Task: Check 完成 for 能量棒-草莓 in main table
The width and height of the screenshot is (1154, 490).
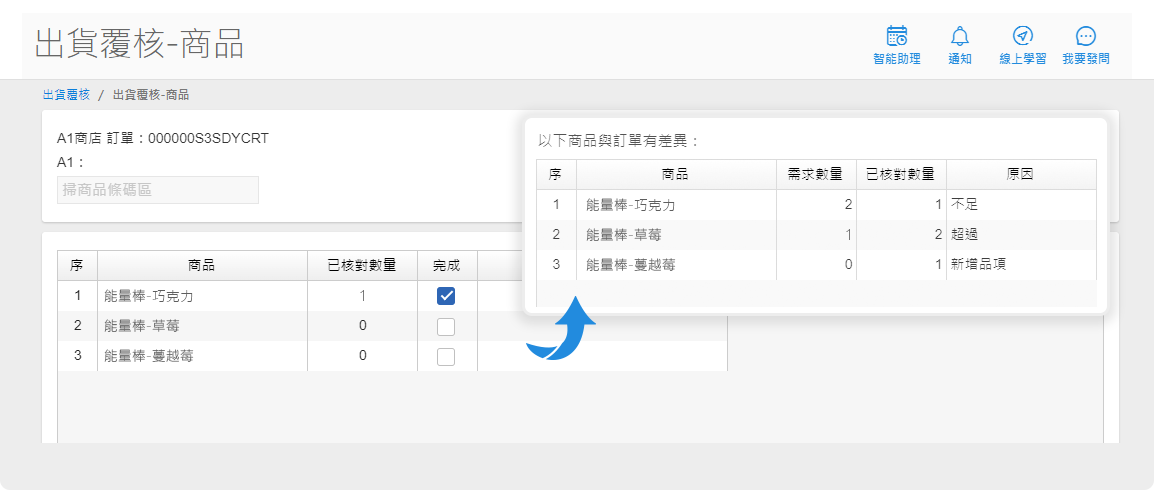Action: tap(446, 326)
